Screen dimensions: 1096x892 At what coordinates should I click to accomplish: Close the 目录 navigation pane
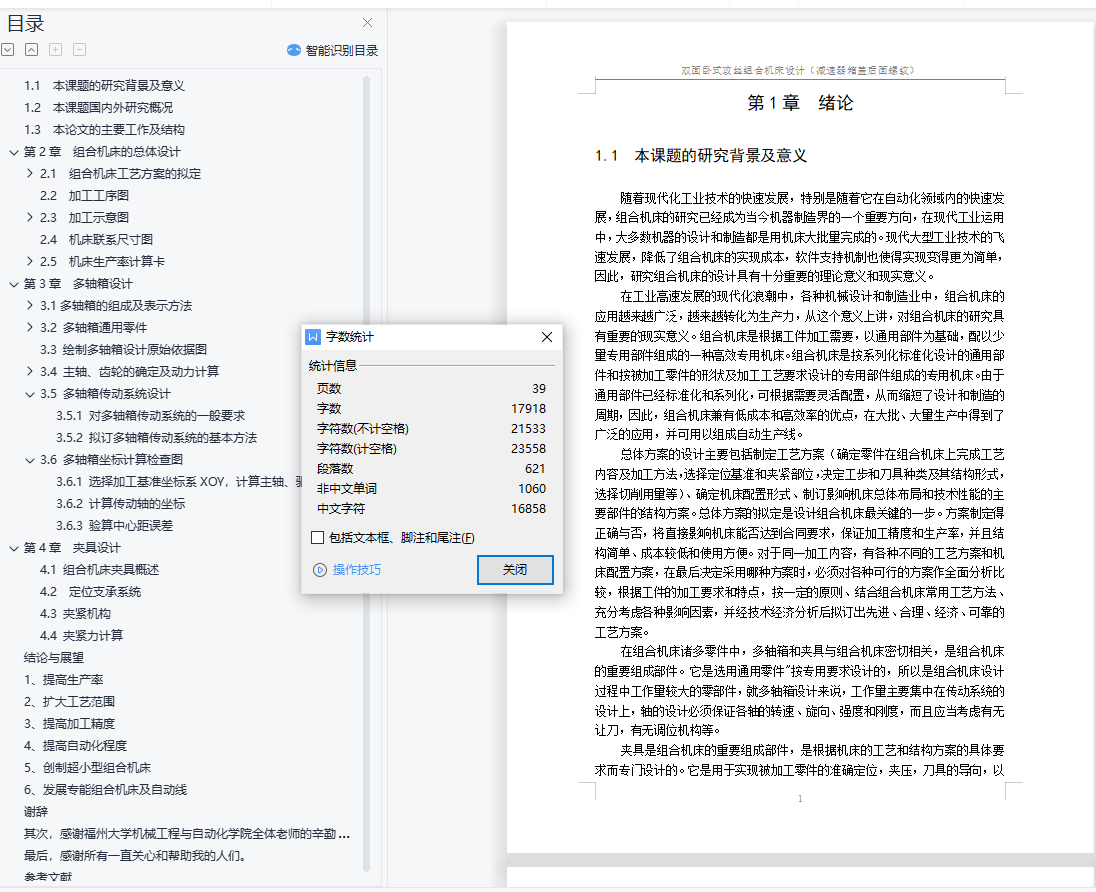click(x=367, y=23)
